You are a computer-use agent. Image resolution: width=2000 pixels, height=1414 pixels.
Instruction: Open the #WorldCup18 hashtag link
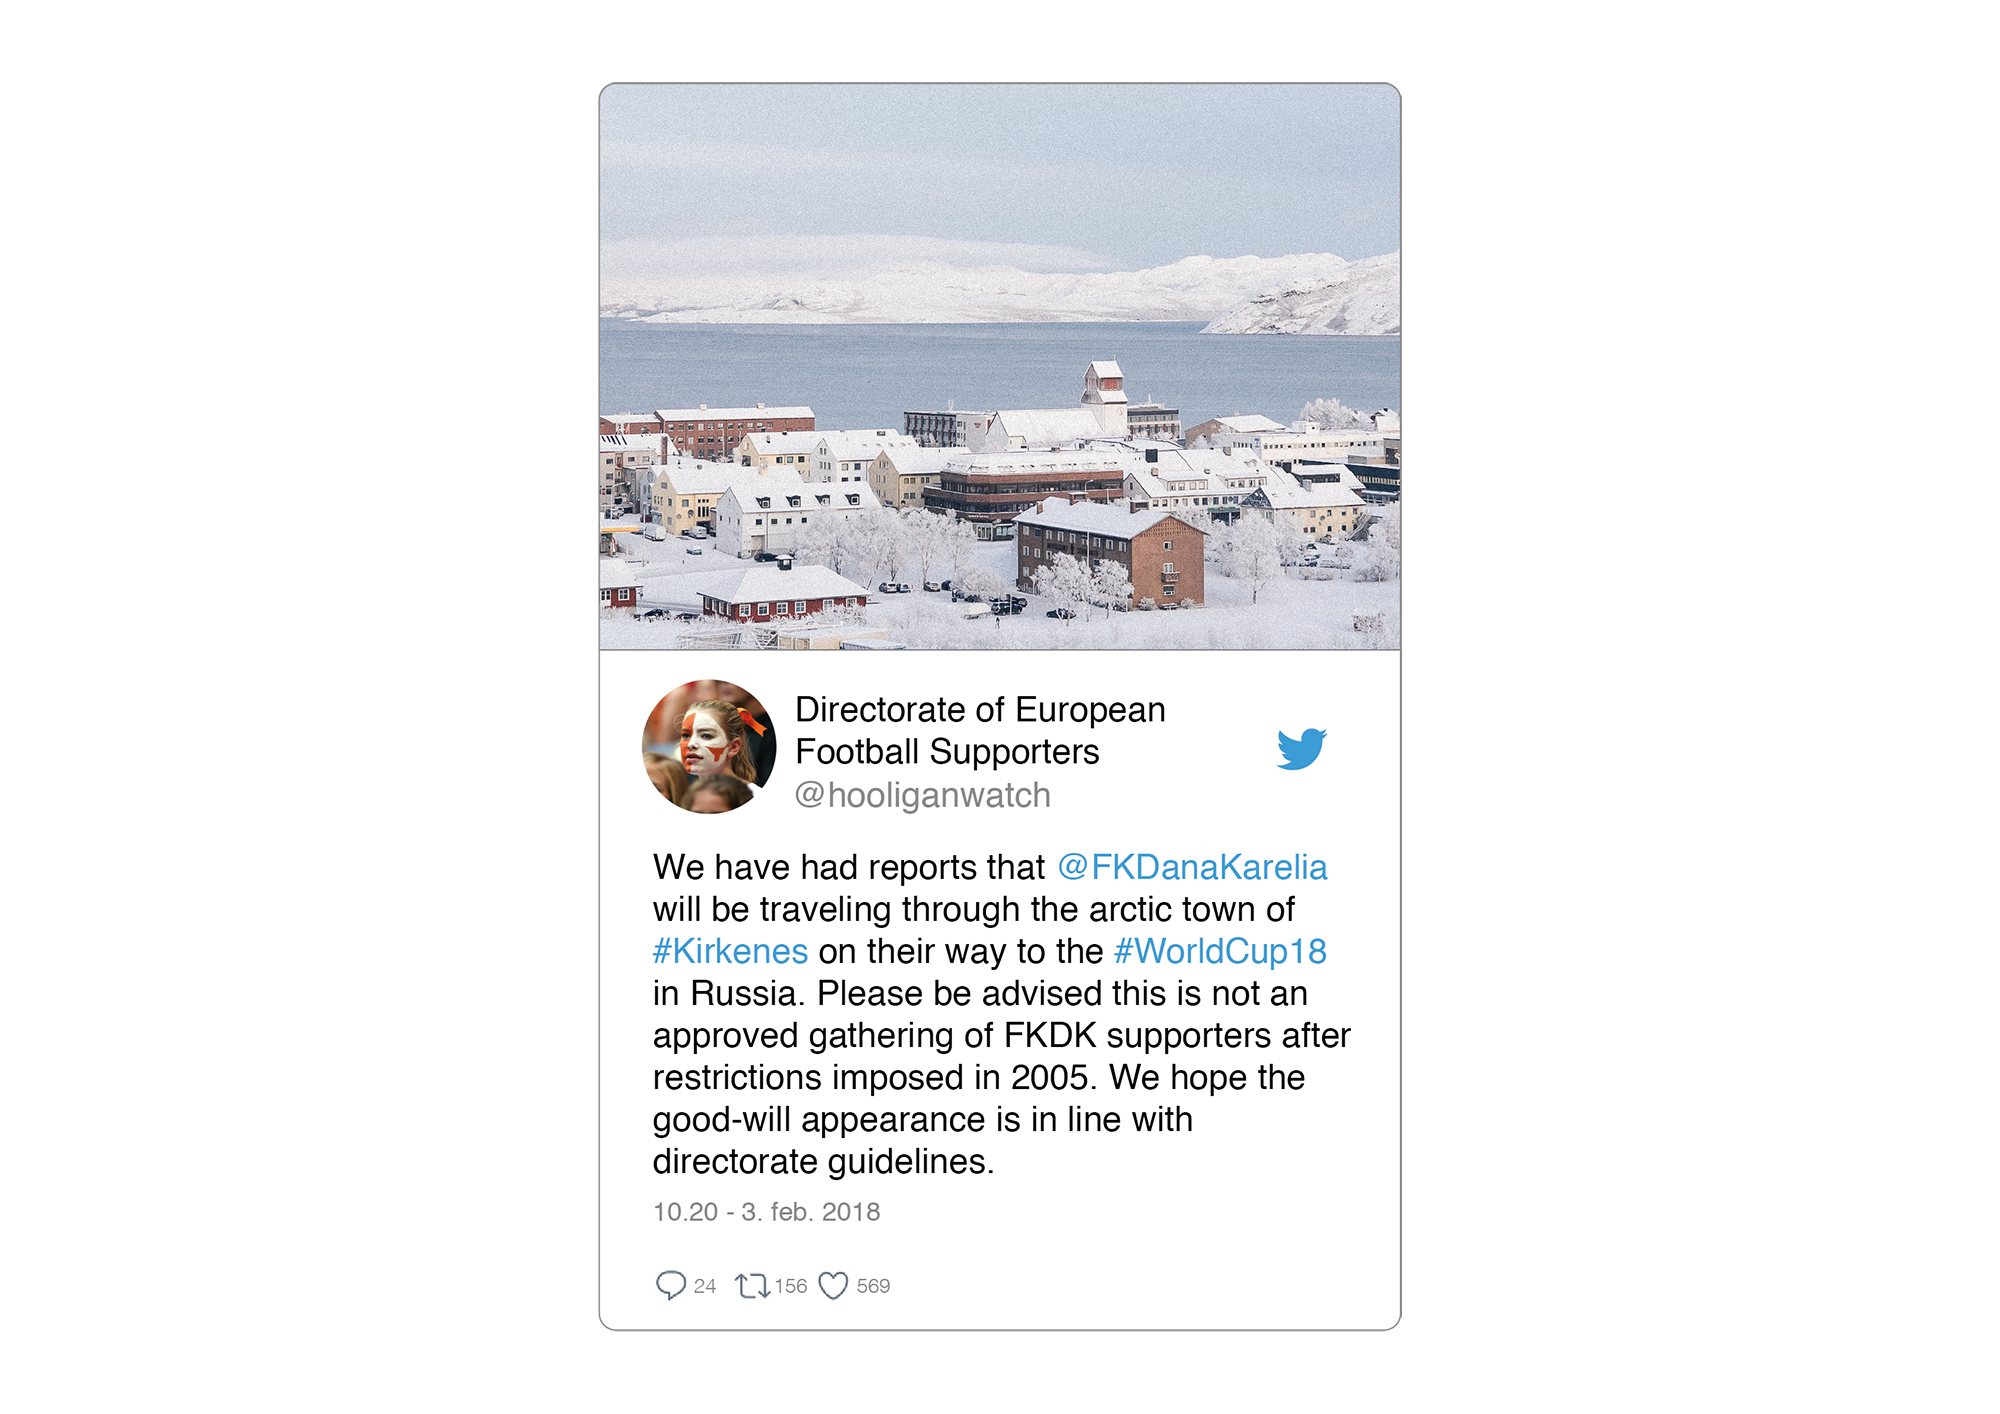point(1220,951)
